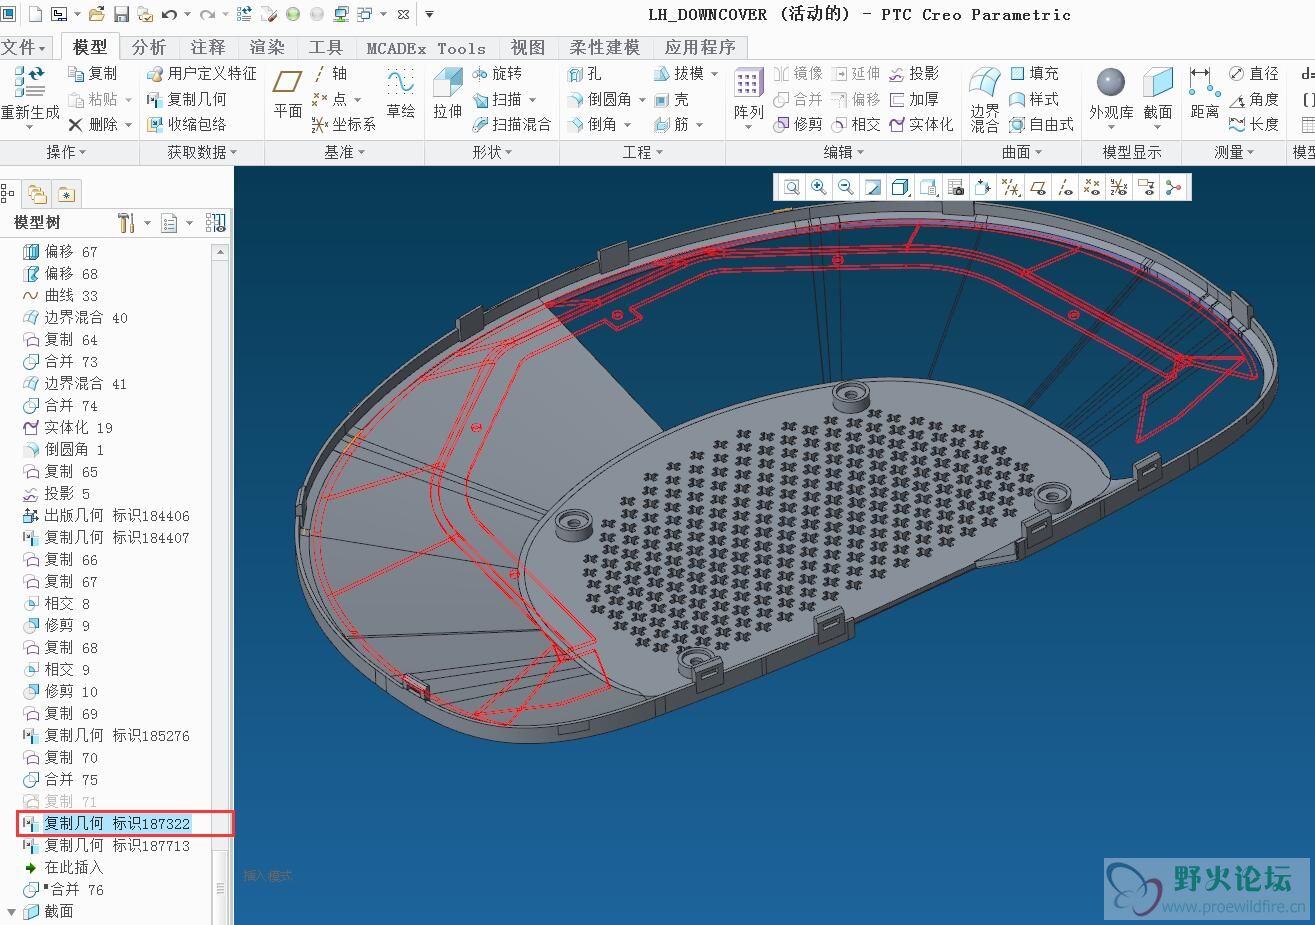Toggle coordinate system display visibility
Image resolution: width=1315 pixels, height=925 pixels.
[x=1119, y=187]
